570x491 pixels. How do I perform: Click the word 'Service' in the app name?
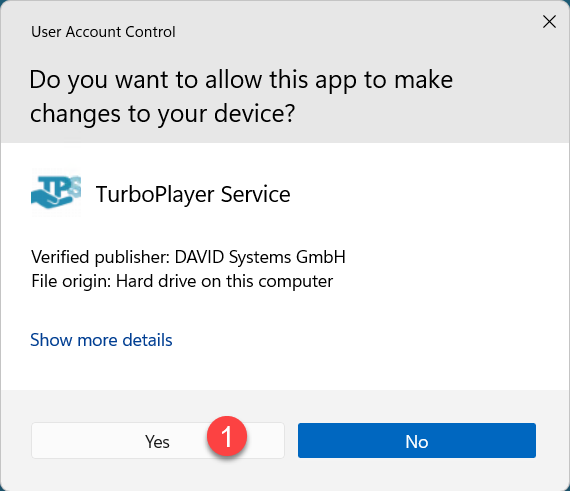pyautogui.click(x=256, y=194)
